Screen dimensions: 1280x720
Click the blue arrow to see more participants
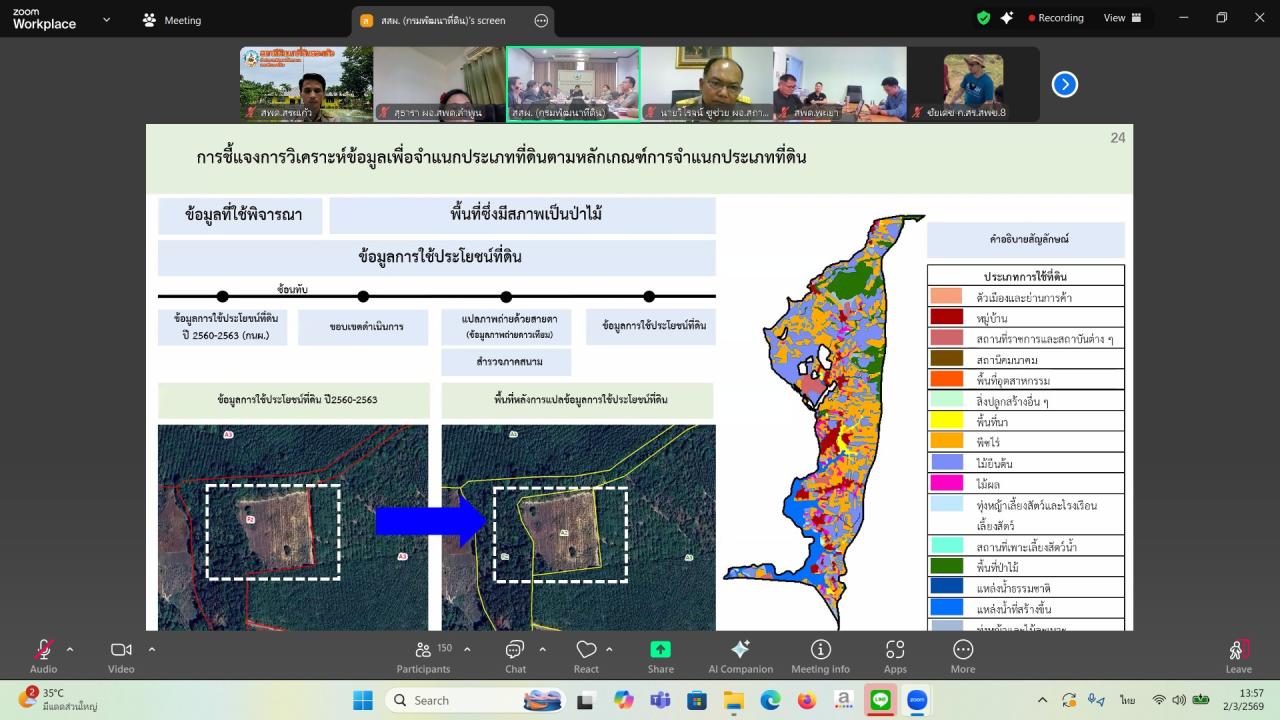(1063, 84)
